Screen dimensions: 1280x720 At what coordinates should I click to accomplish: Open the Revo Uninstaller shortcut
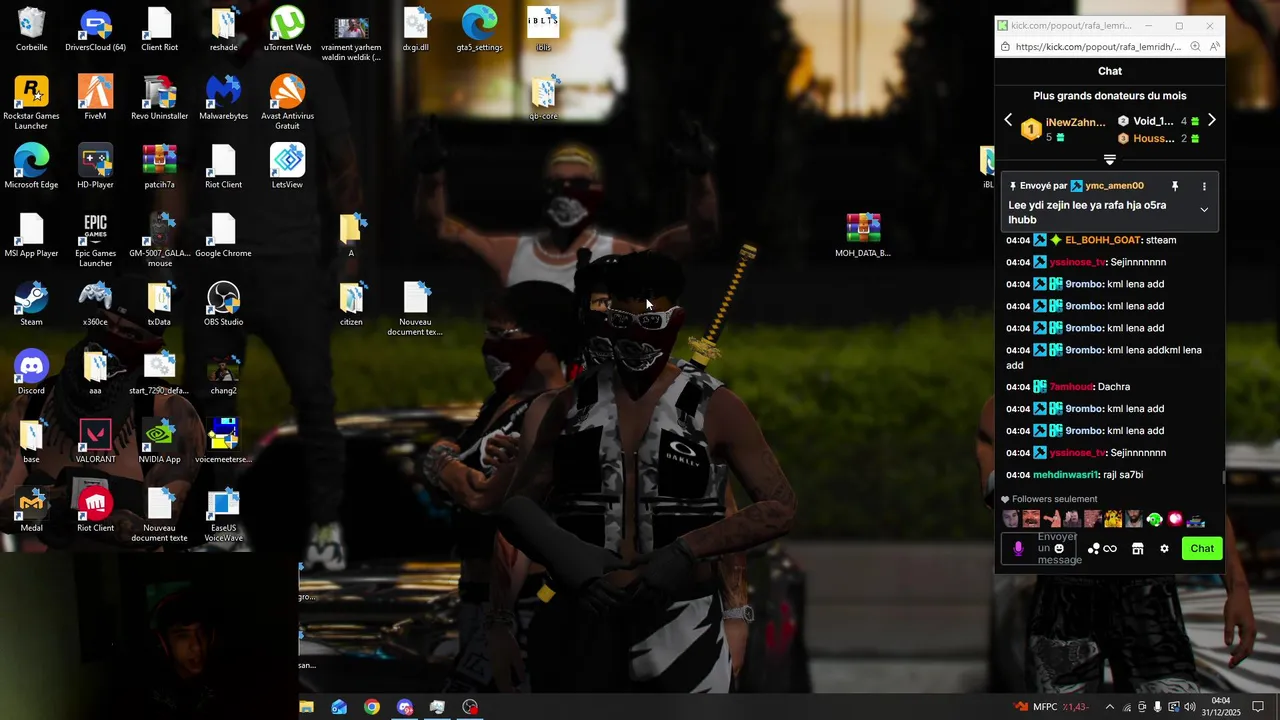[159, 97]
